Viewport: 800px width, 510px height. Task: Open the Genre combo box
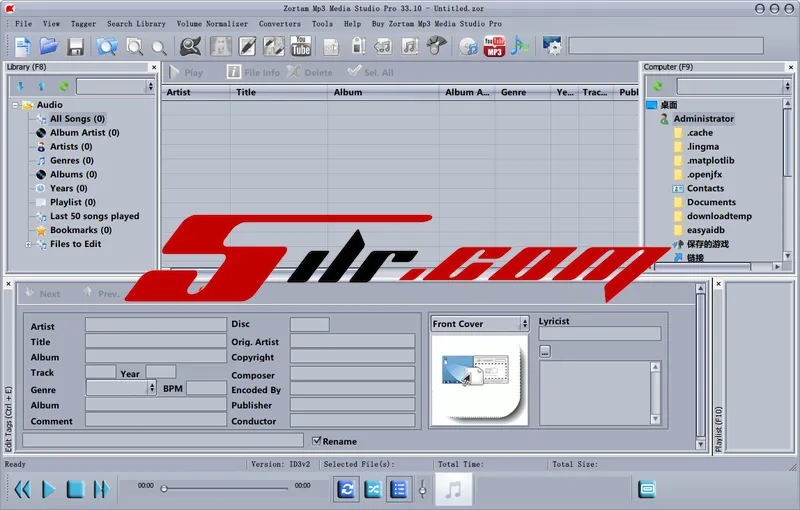click(x=152, y=388)
